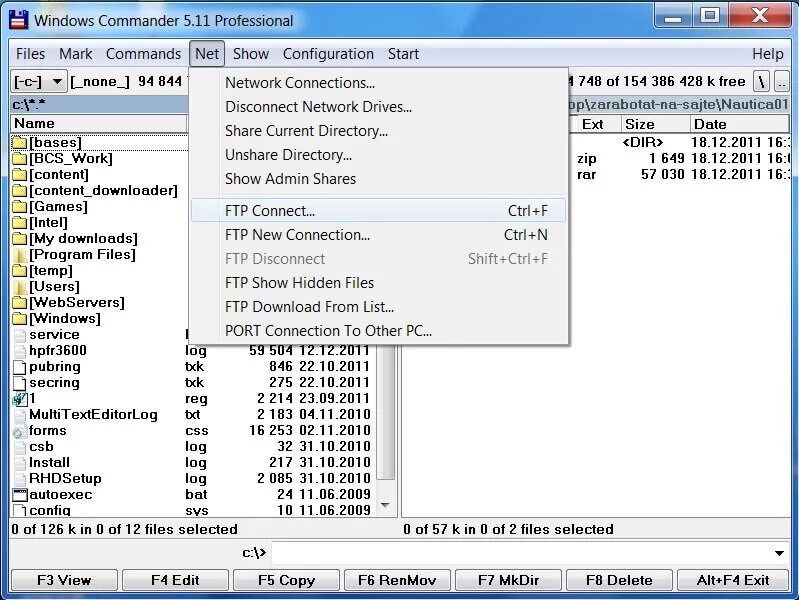The image size is (799, 600).
Task: Open the [-c-] drive dropdown
Action: 39,82
